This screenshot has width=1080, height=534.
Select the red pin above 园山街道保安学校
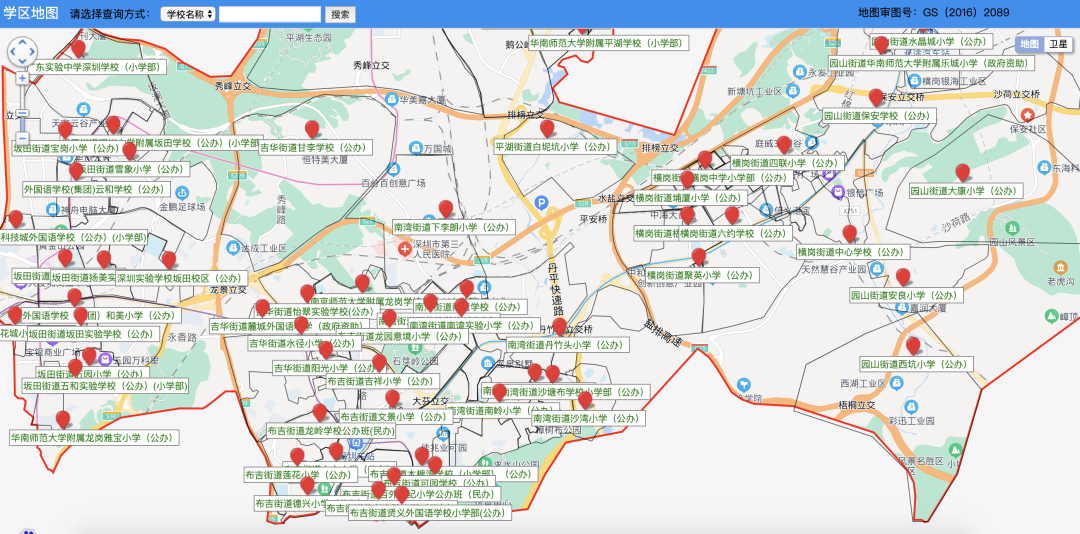pos(875,98)
